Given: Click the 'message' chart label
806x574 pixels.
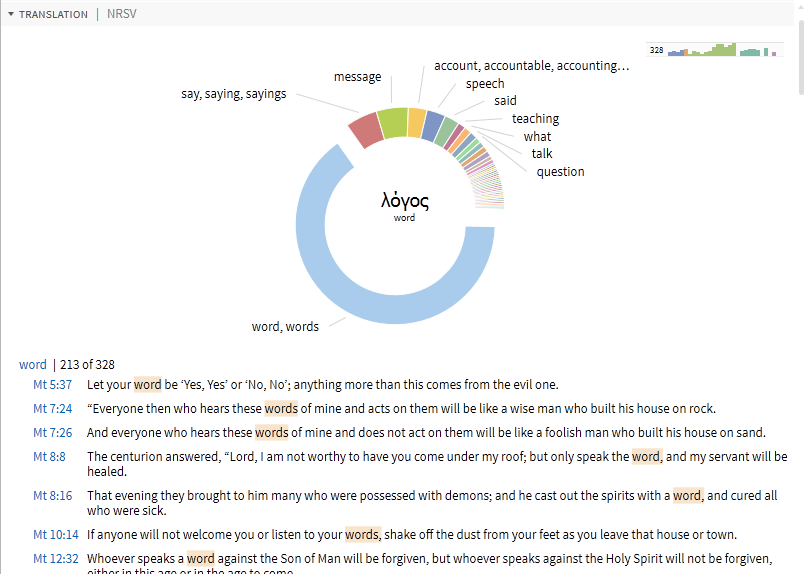Looking at the screenshot, I should (357, 77).
